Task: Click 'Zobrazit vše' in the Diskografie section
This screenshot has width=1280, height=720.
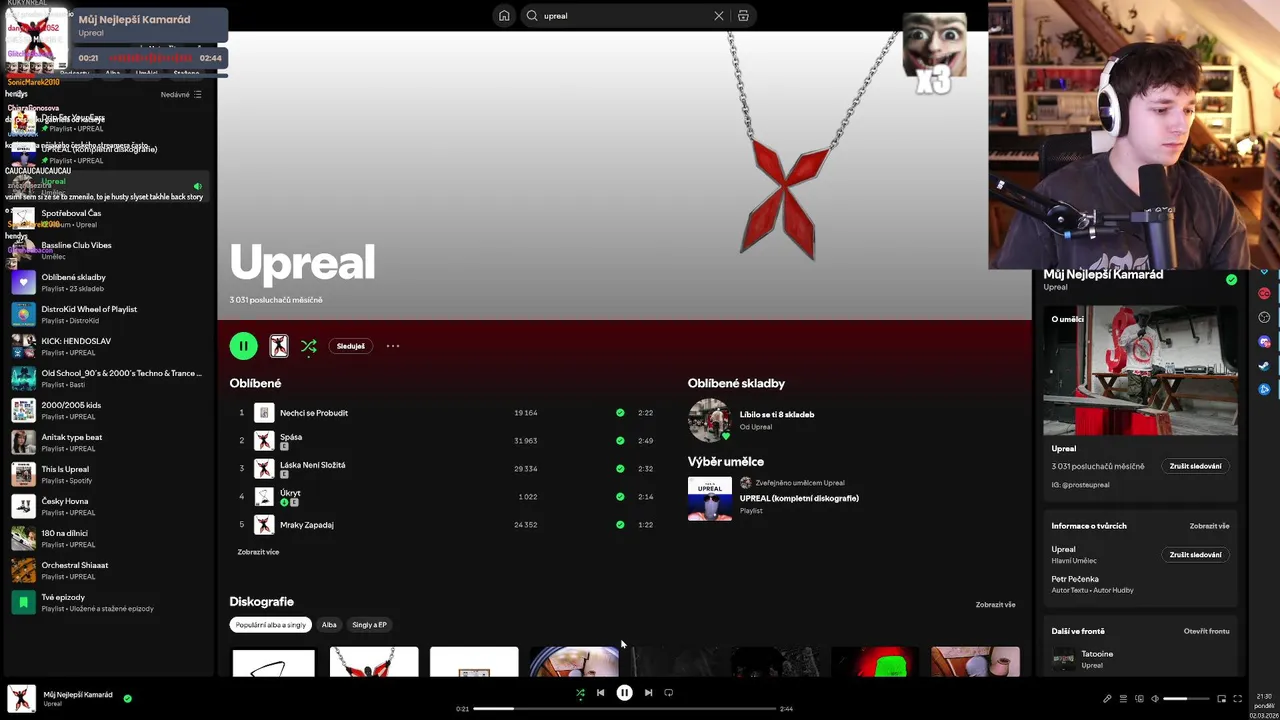Action: (995, 605)
